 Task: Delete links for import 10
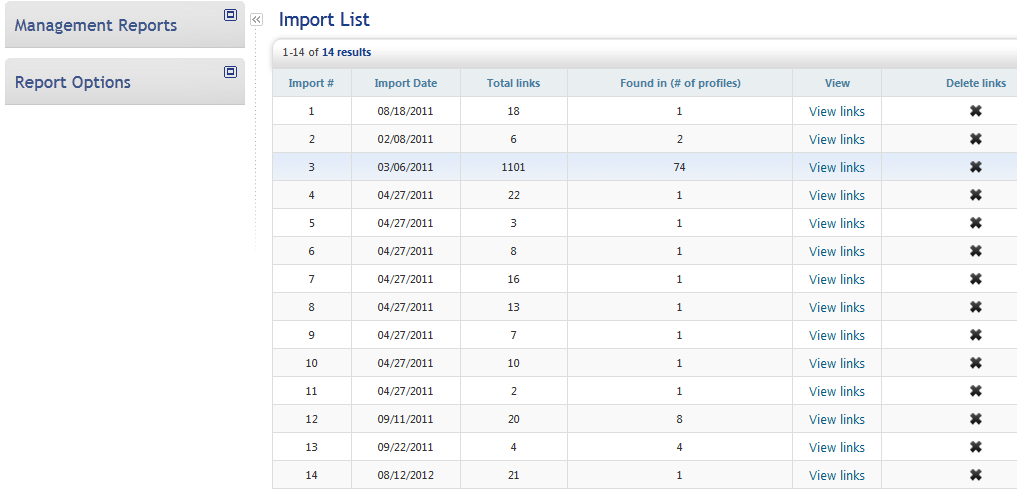click(x=975, y=363)
